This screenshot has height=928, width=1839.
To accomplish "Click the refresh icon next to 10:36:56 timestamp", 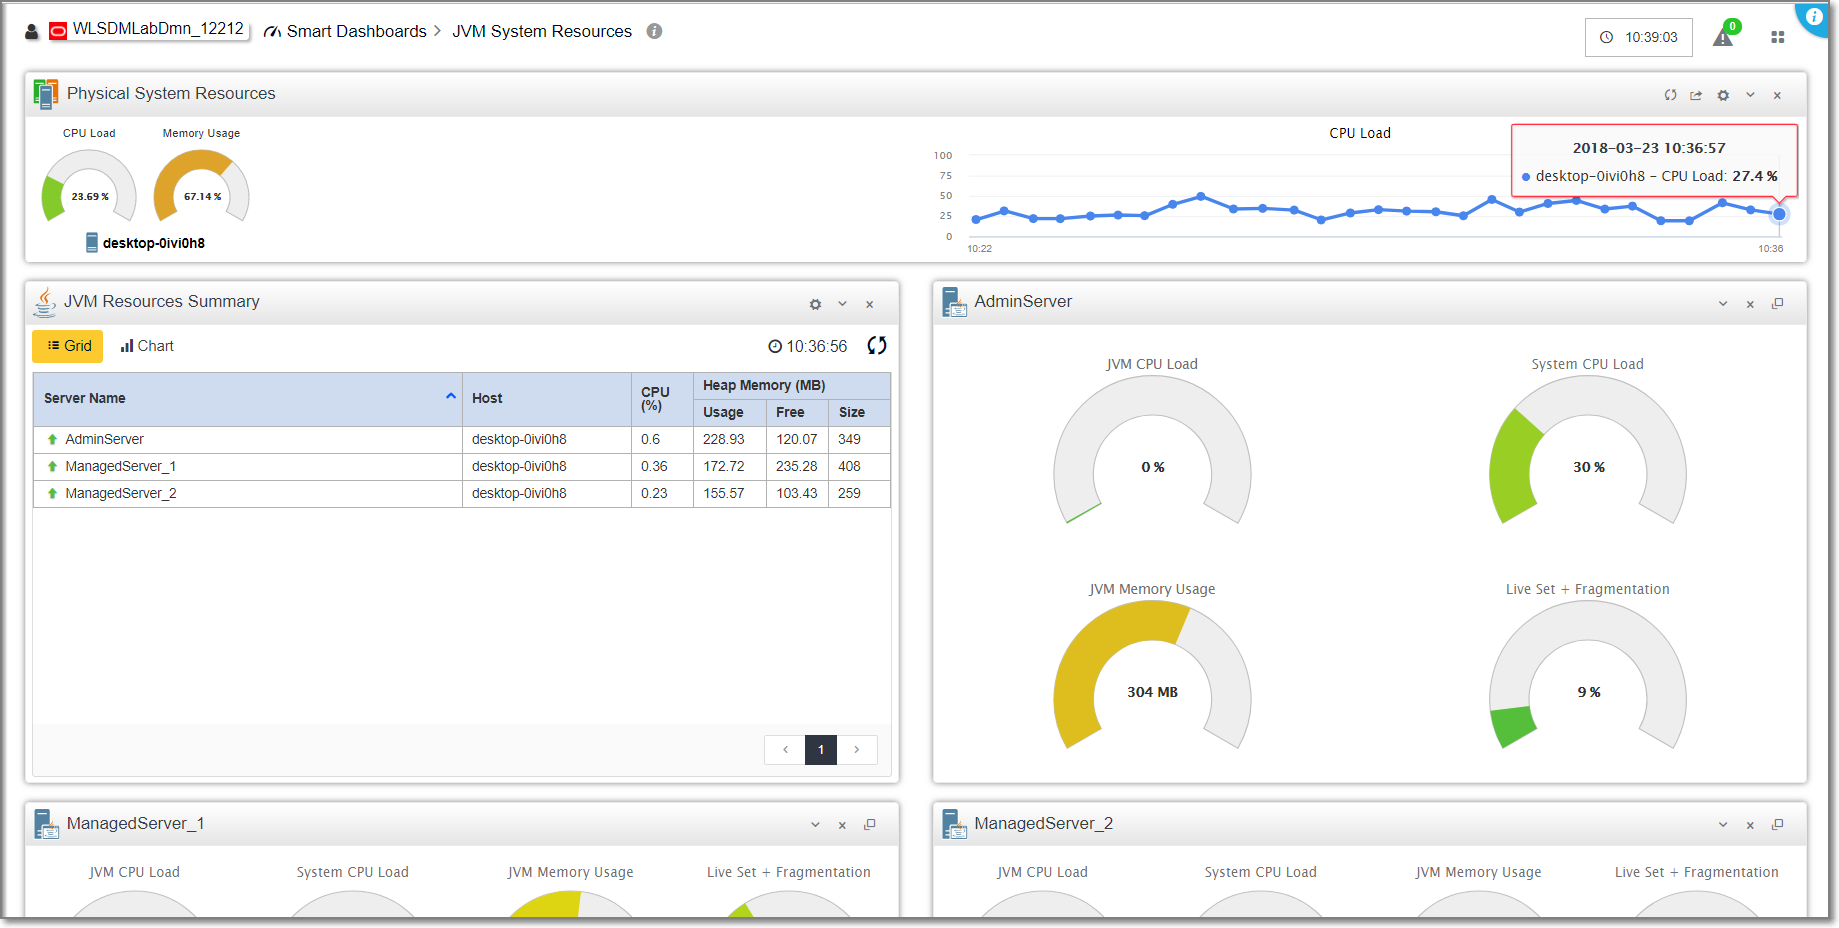I will [877, 346].
